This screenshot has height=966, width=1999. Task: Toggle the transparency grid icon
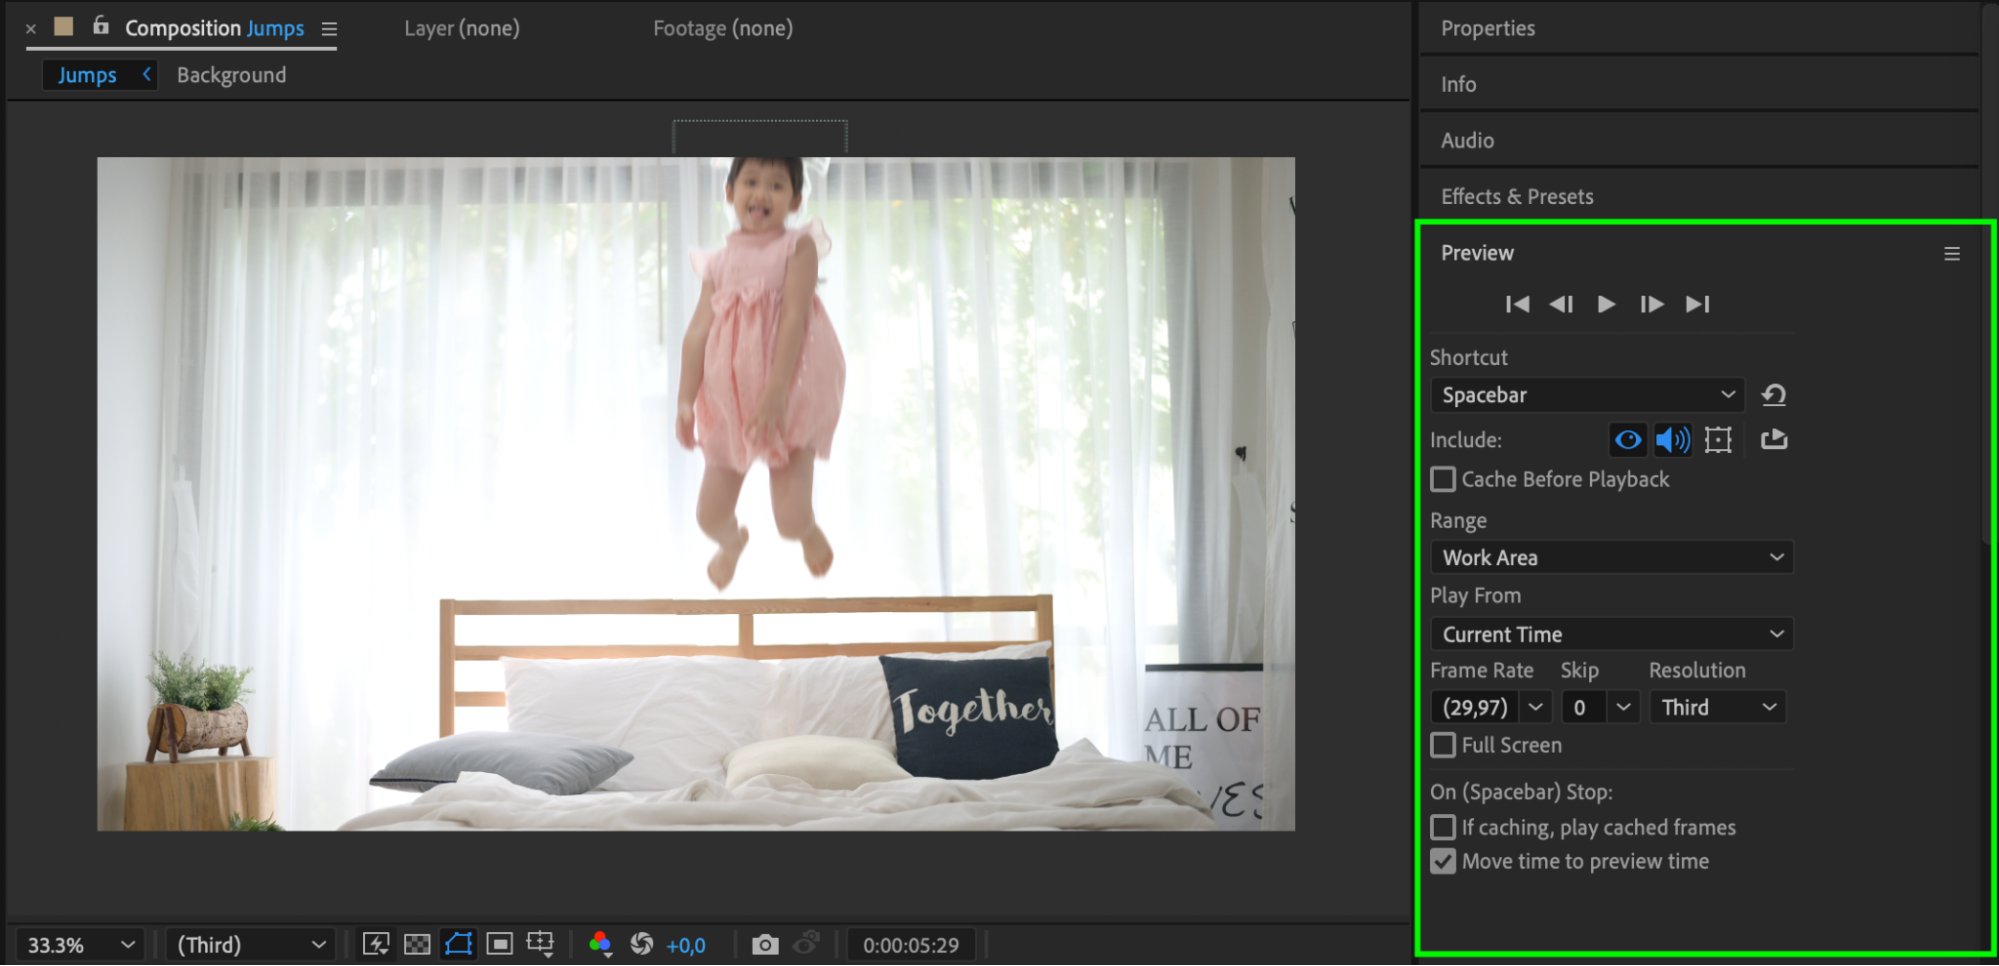click(417, 945)
